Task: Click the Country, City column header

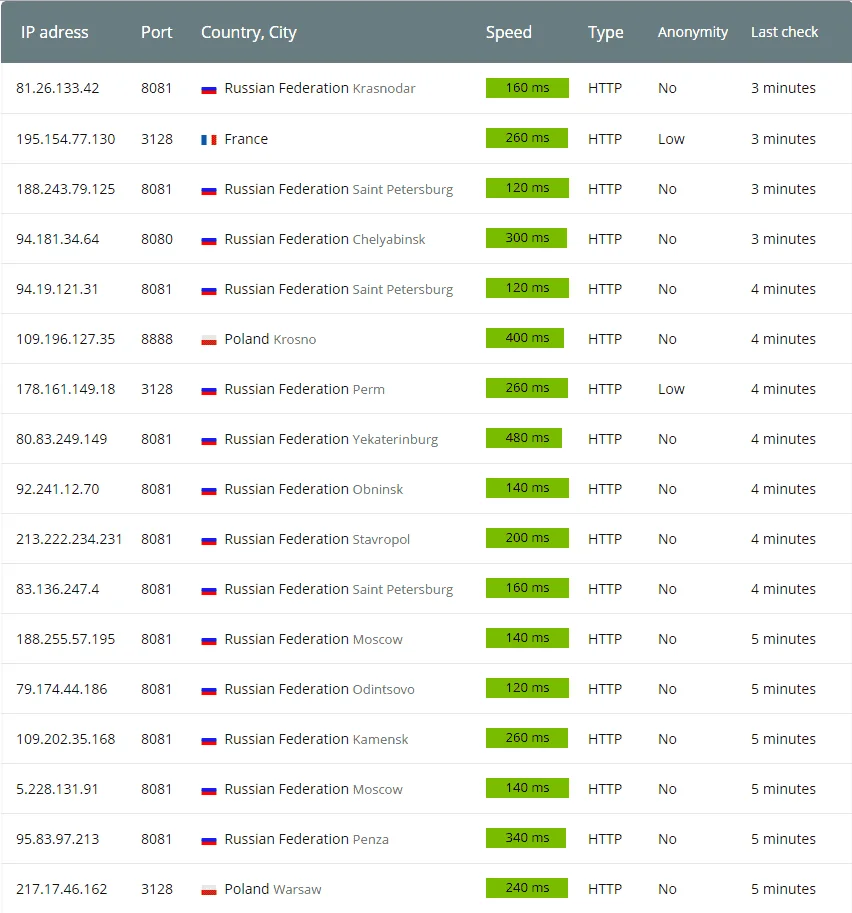Action: tap(249, 32)
